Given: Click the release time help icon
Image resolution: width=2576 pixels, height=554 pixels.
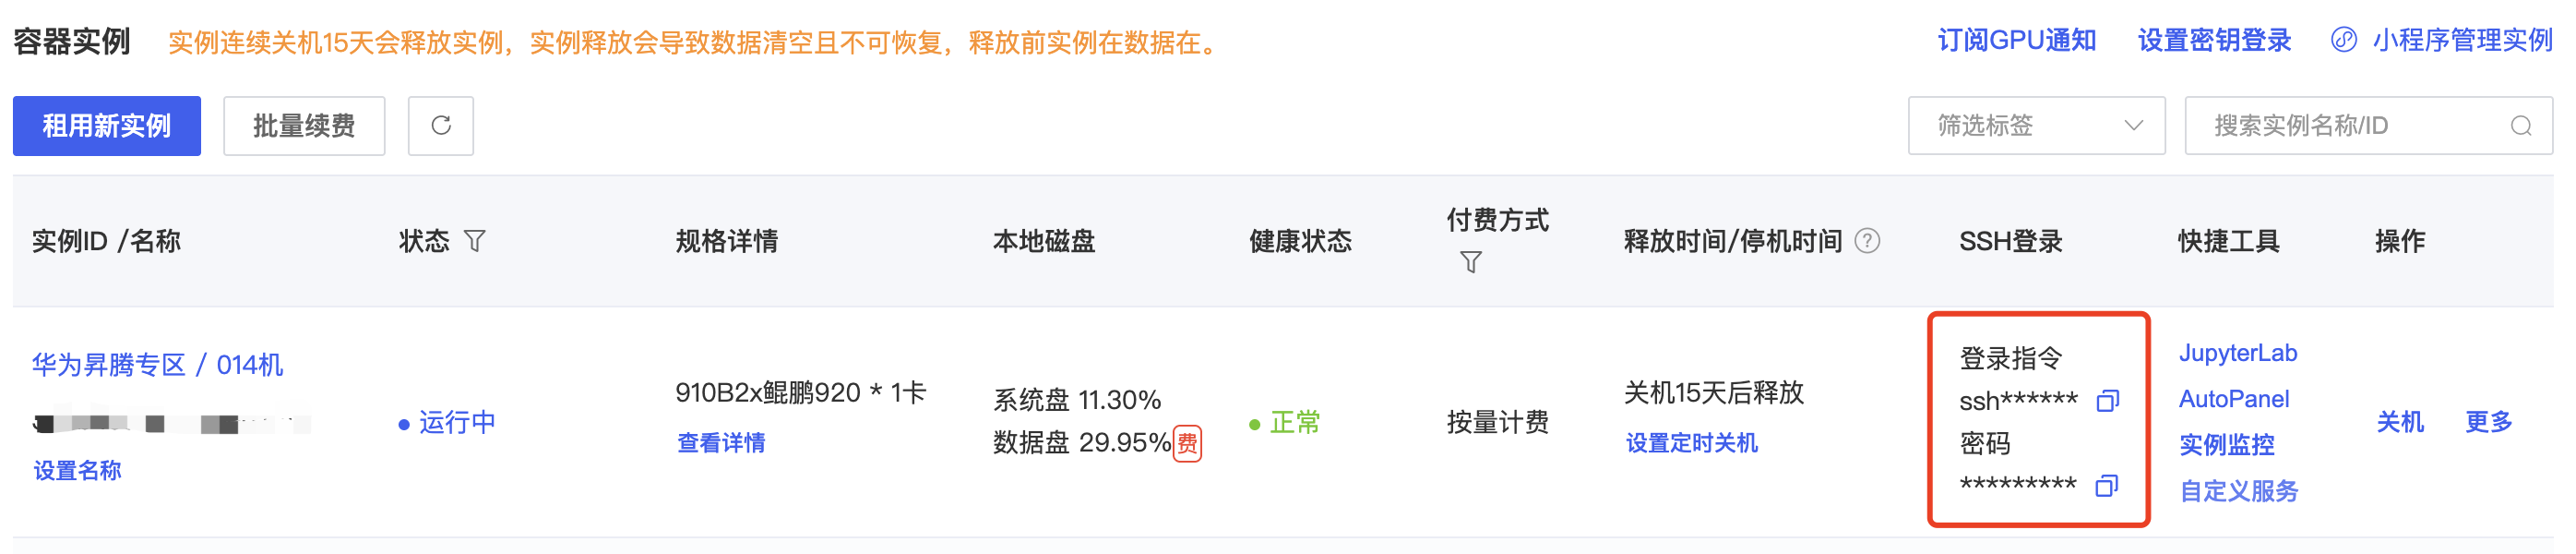Looking at the screenshot, I should tap(1867, 241).
